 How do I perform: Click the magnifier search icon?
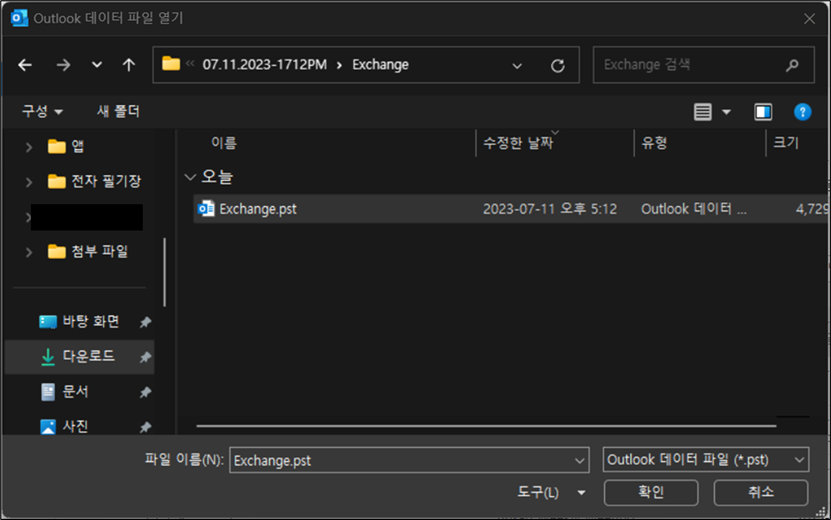(792, 65)
